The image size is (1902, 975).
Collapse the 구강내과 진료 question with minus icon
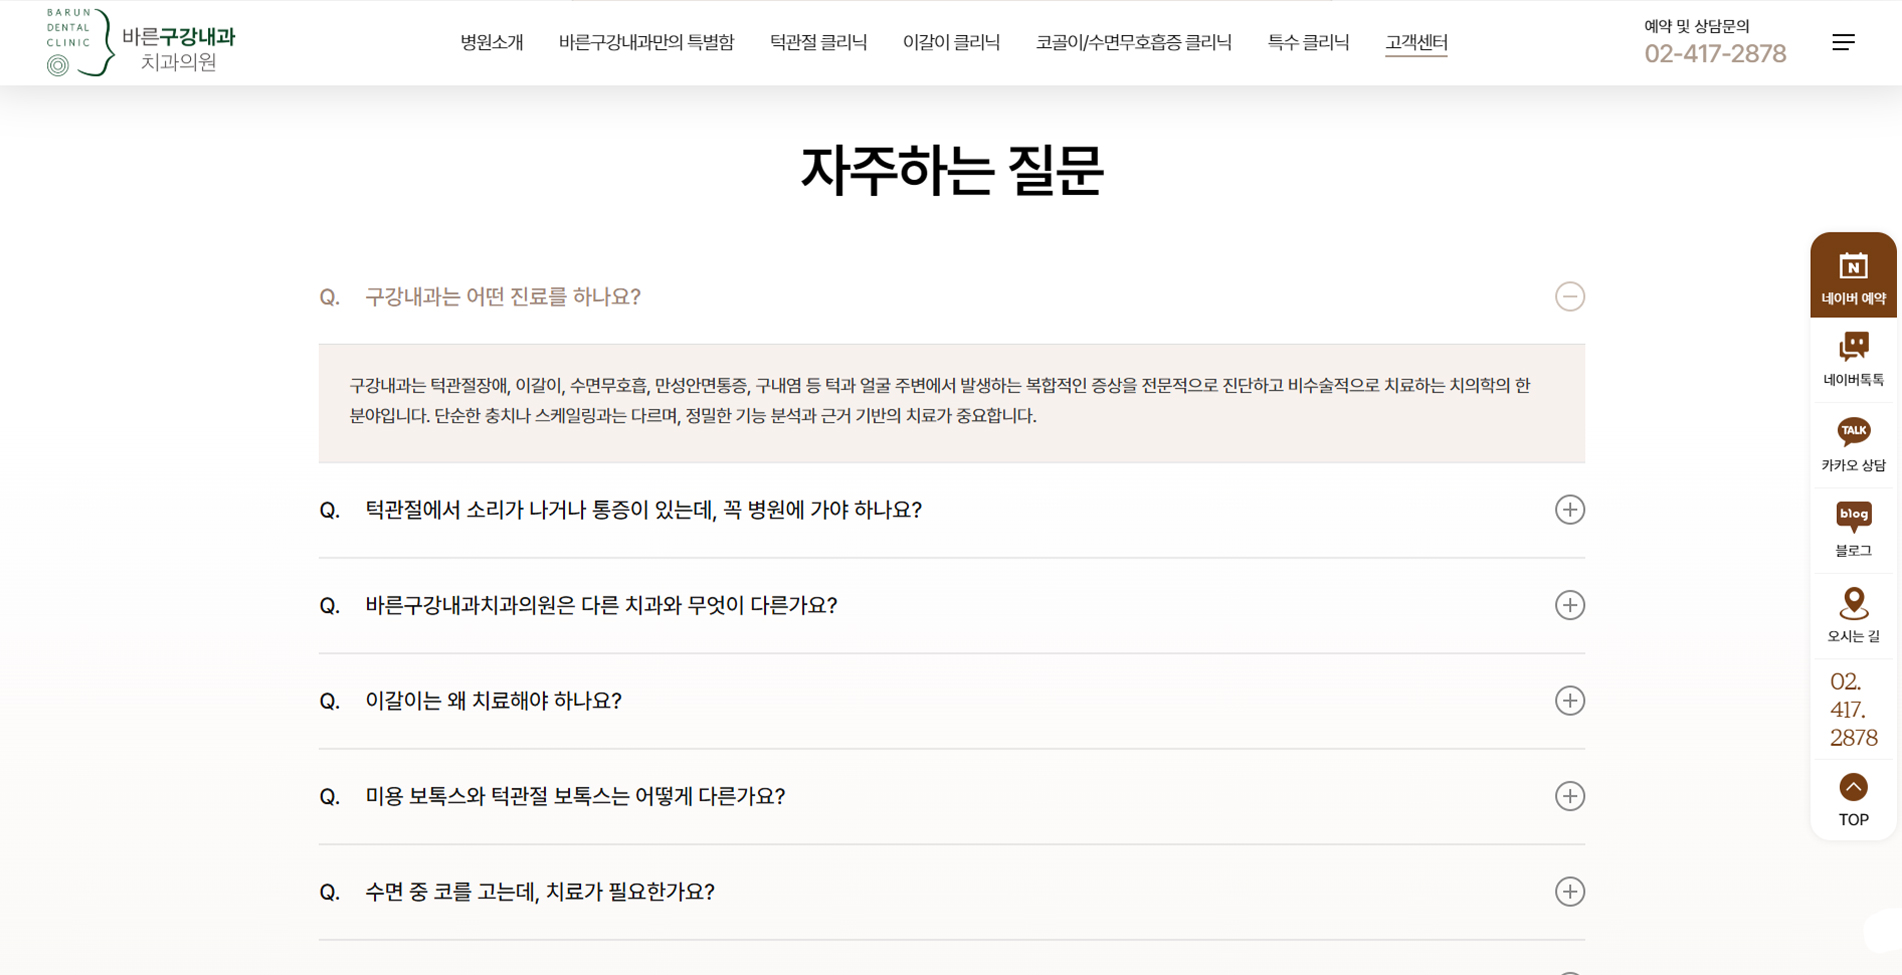pos(1568,297)
